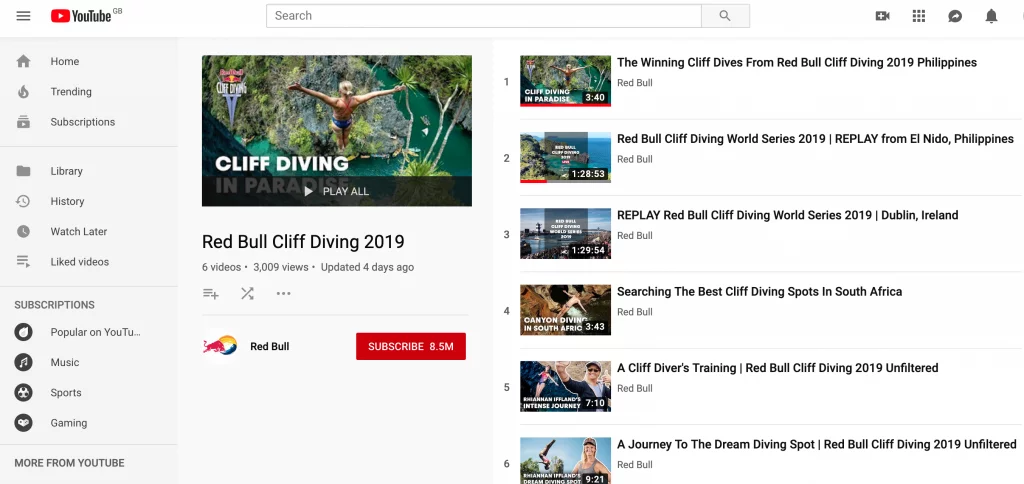Click the Red Bull channel avatar

tap(220, 346)
